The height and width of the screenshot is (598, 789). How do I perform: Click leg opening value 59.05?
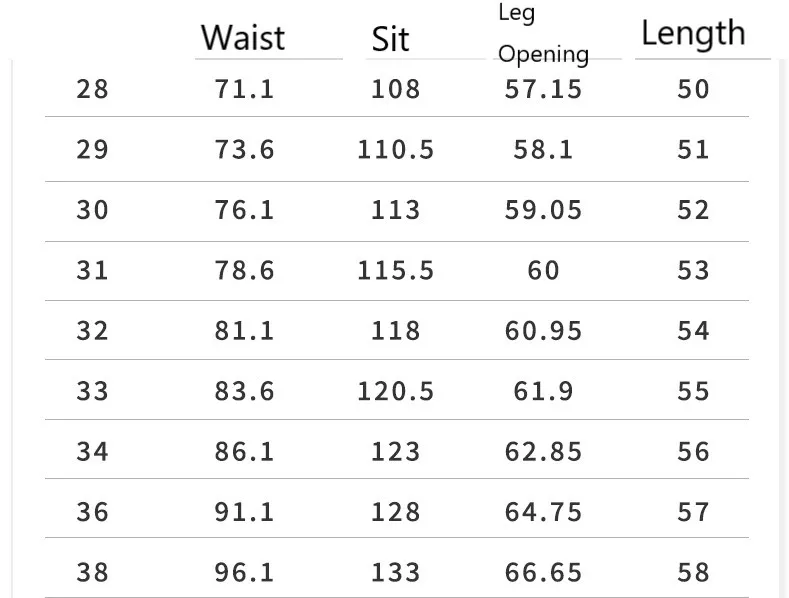(x=543, y=210)
